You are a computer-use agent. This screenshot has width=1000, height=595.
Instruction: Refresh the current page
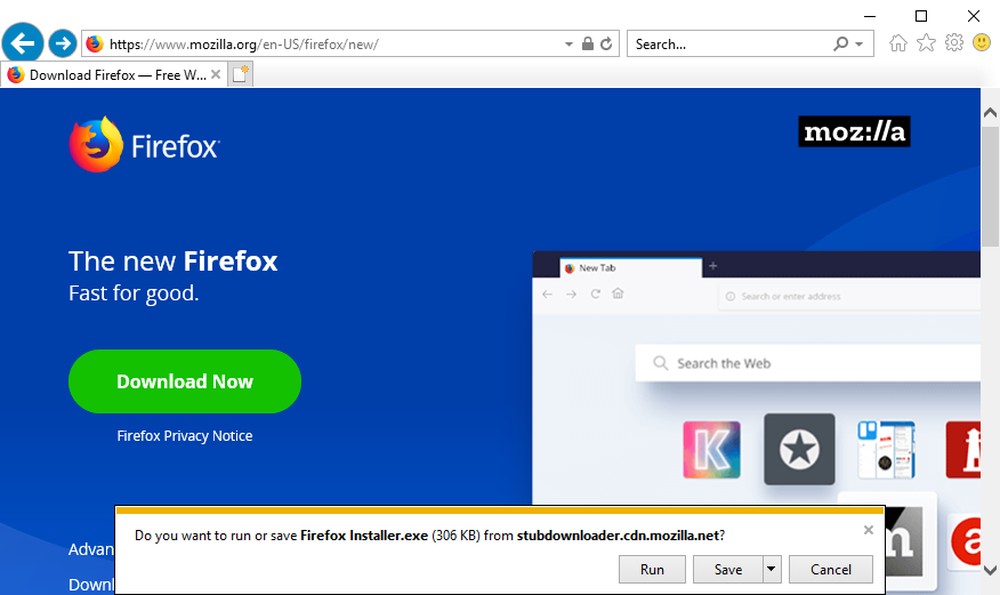(x=606, y=43)
